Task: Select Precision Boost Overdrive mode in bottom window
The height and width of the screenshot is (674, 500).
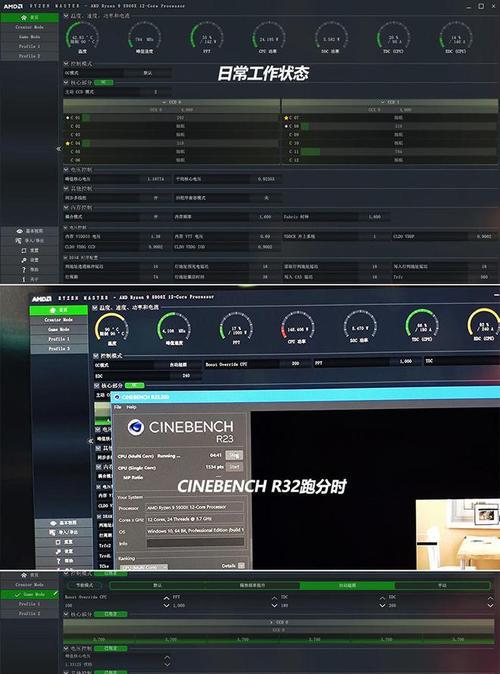Action: coord(252,585)
